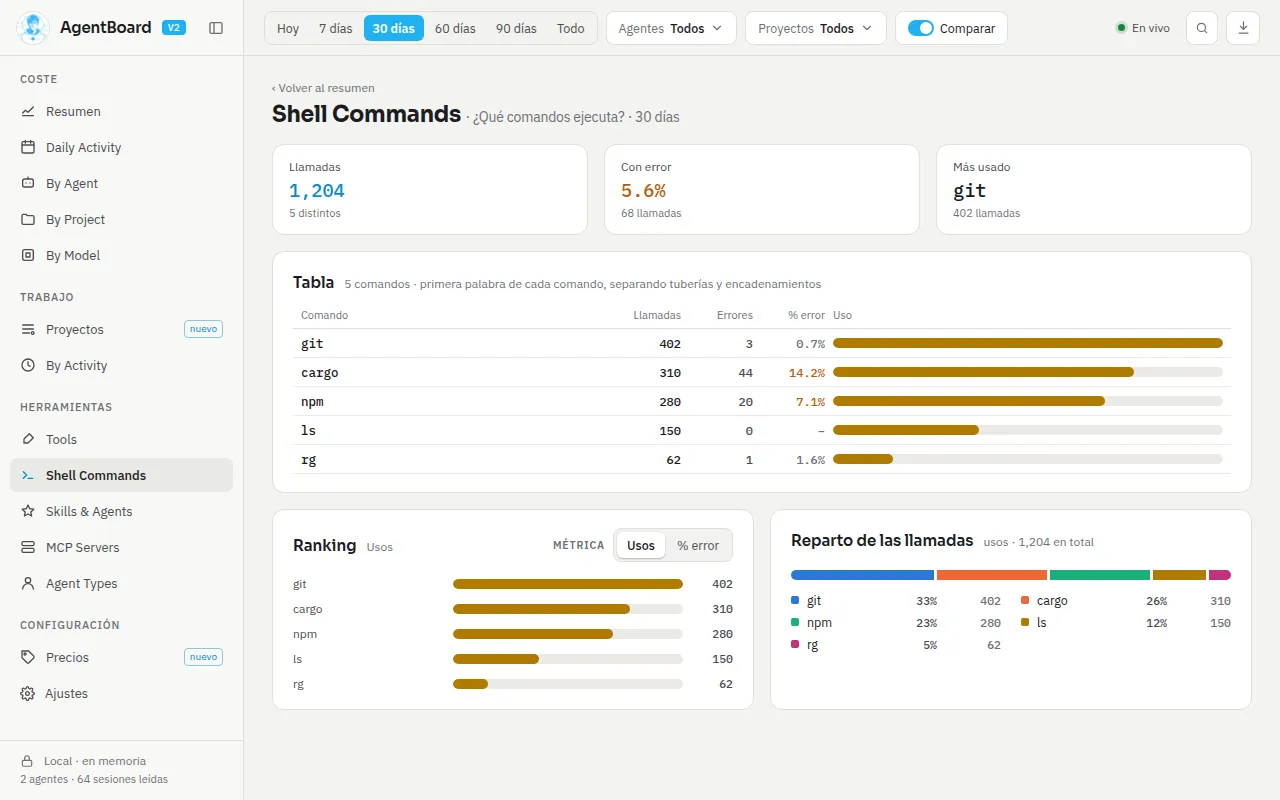Select the 60 días range tab
This screenshot has width=1280, height=800.
point(455,28)
